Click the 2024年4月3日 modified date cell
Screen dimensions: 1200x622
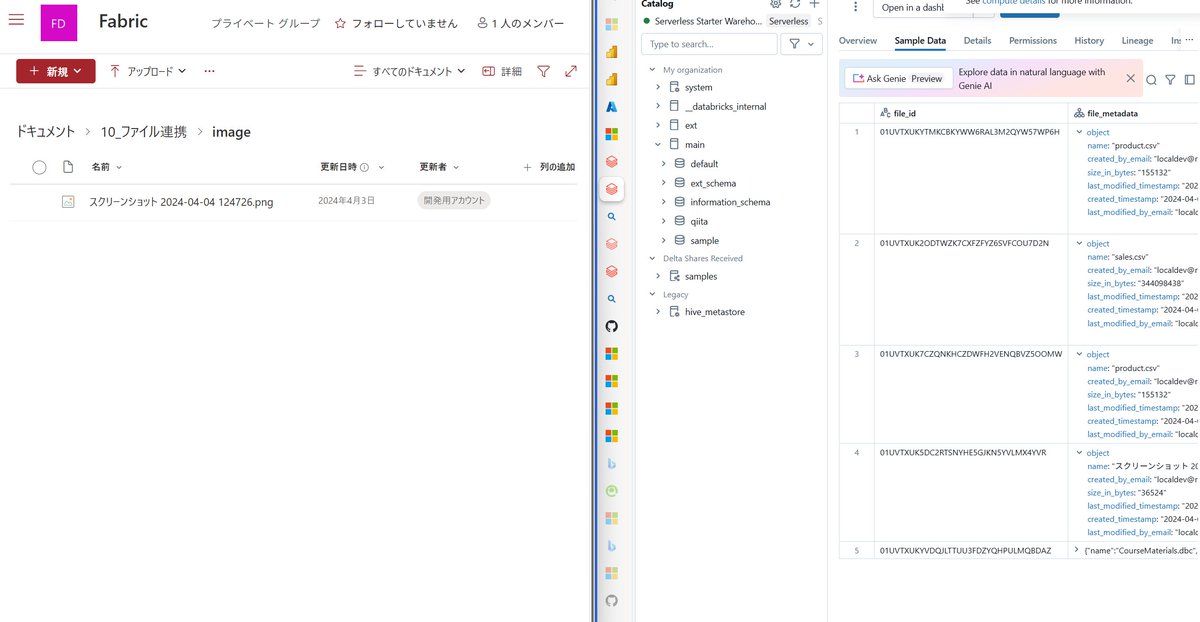point(347,201)
